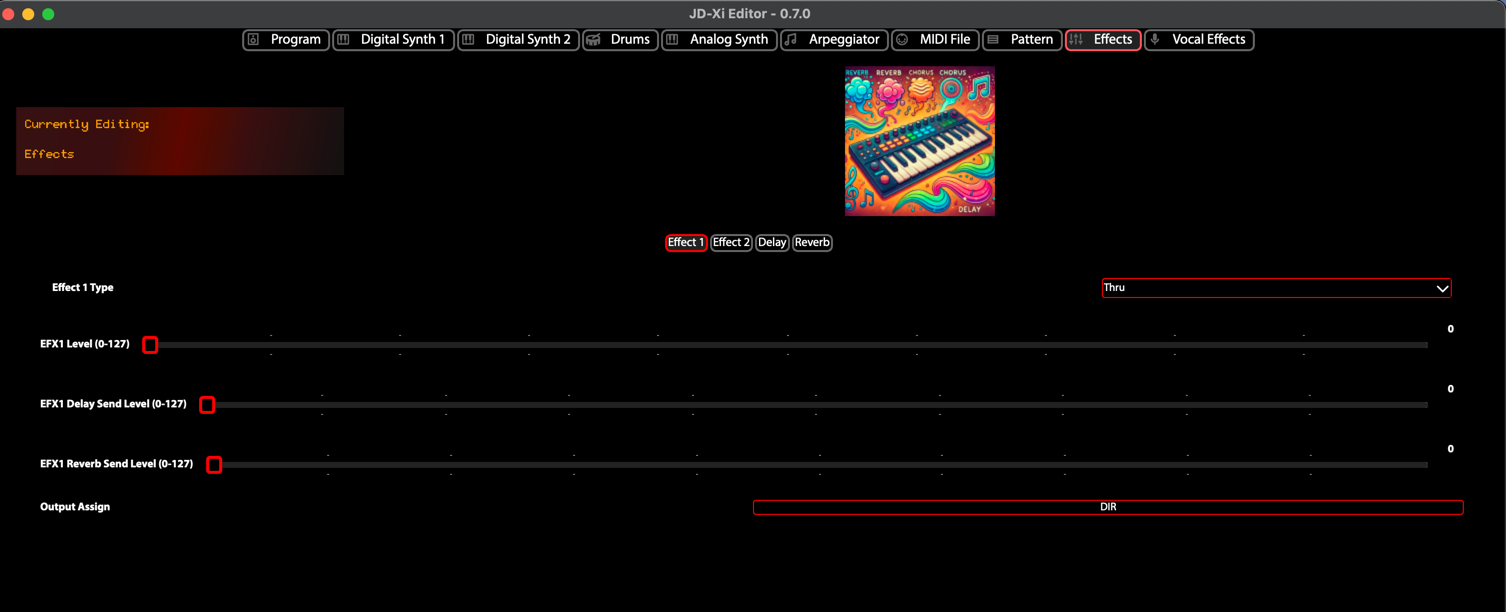Screen dimensions: 1506x612
Task: Click the Digital Synth 1 keyboard icon
Action: click(344, 40)
